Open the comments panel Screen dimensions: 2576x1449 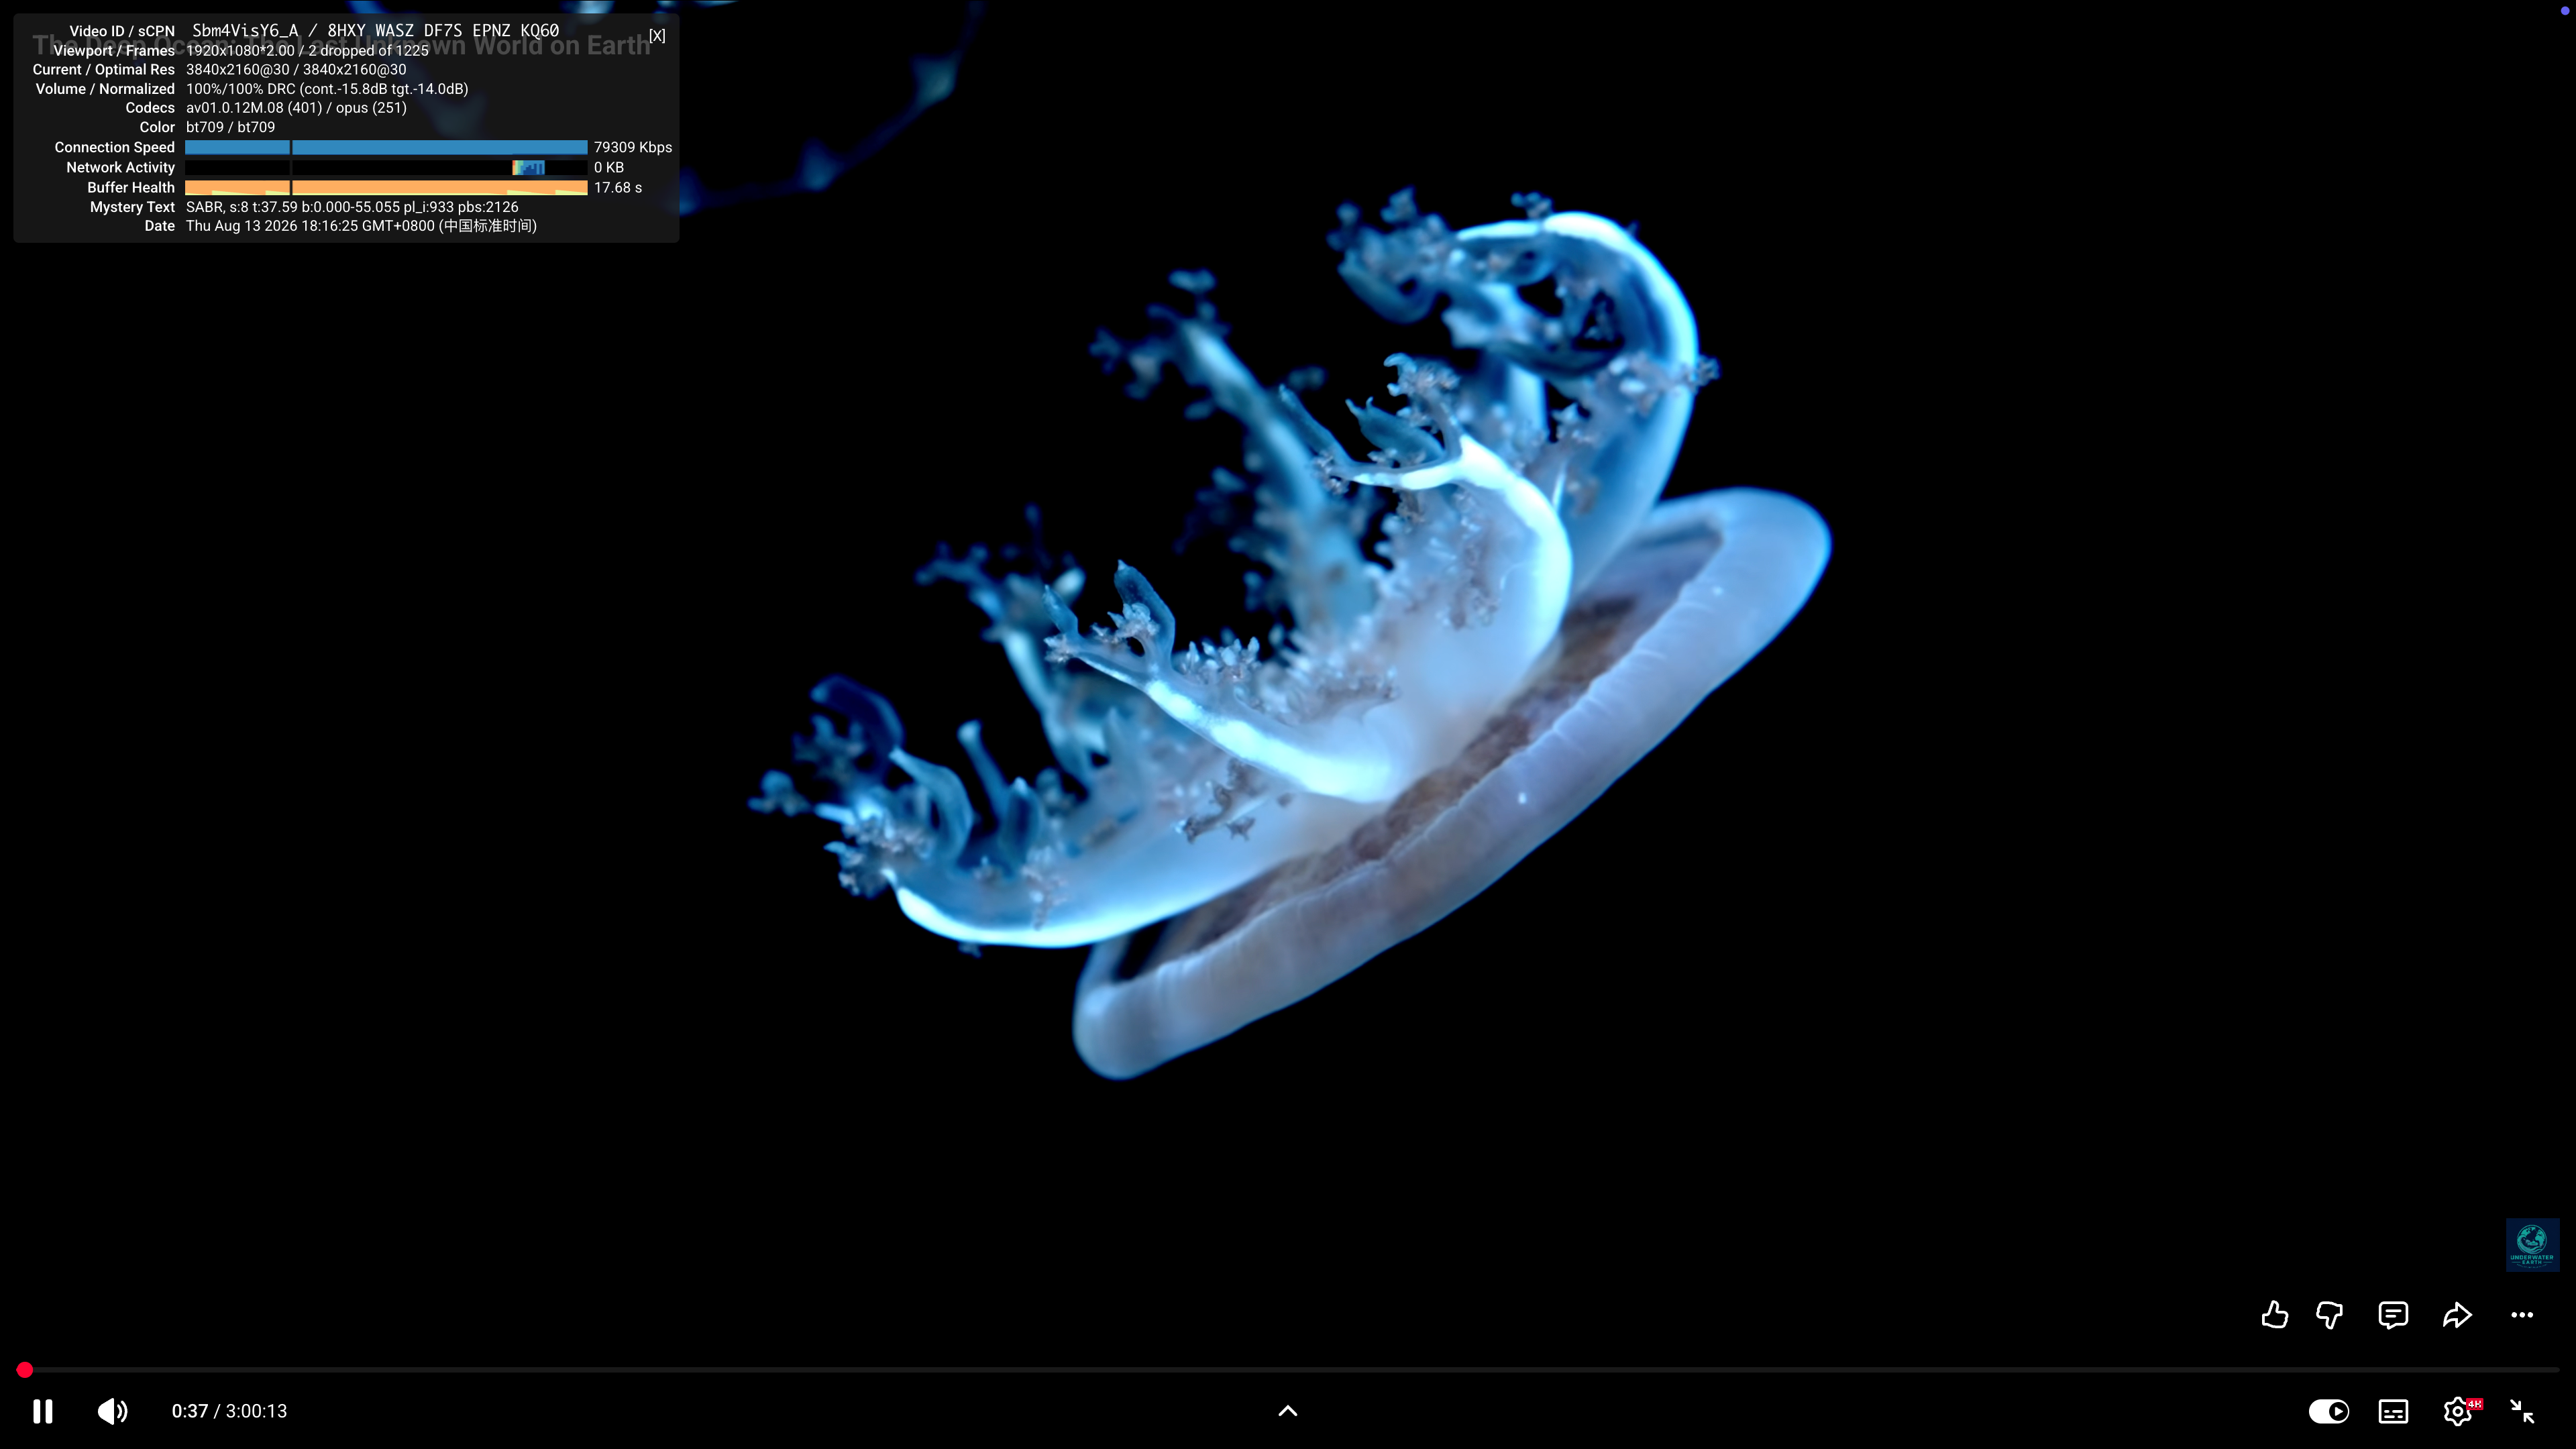coord(2393,1315)
